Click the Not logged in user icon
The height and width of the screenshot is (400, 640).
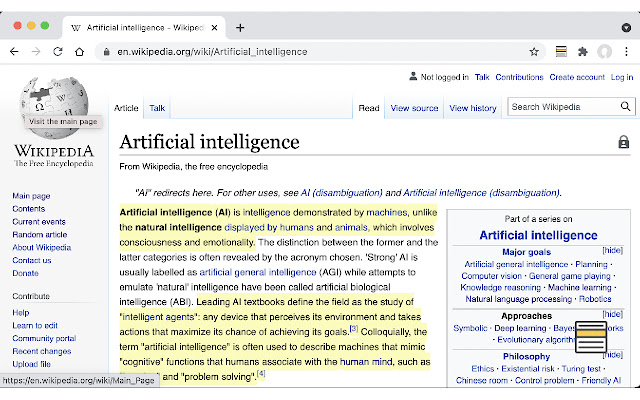(x=413, y=76)
